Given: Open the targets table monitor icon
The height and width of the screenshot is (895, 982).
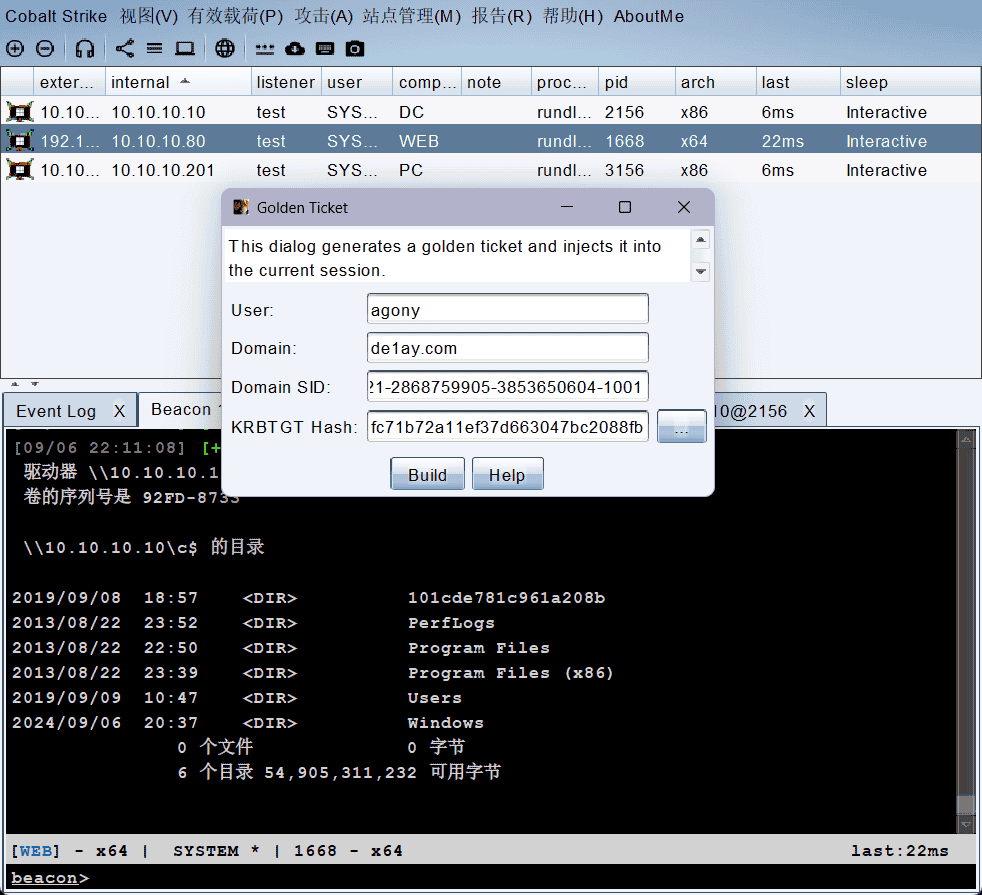Looking at the screenshot, I should point(184,48).
